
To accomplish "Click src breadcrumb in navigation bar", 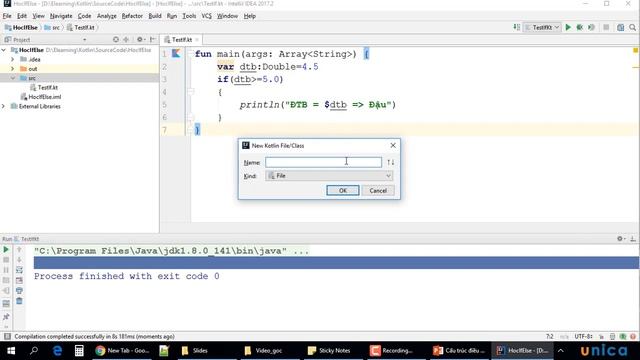I will (x=52, y=27).
